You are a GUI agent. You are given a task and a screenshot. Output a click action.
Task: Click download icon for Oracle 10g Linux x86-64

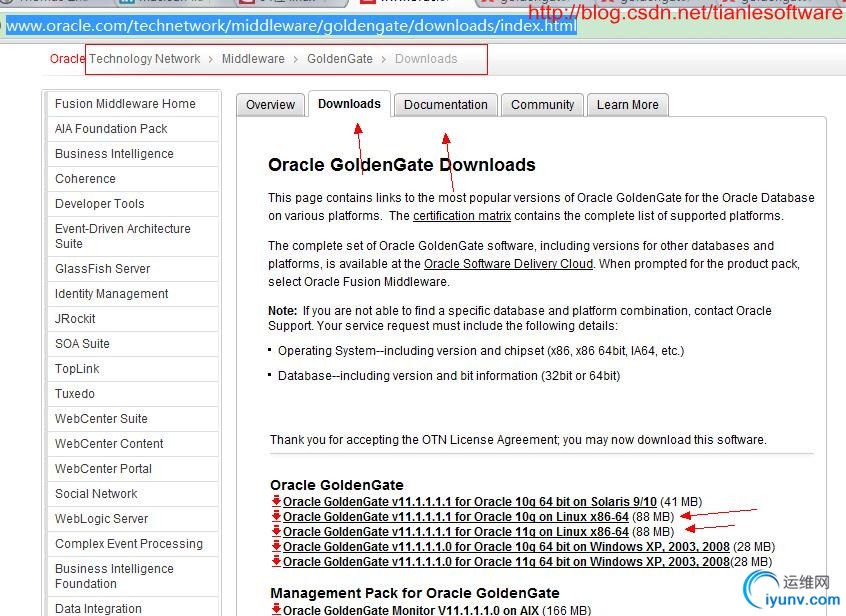point(276,516)
